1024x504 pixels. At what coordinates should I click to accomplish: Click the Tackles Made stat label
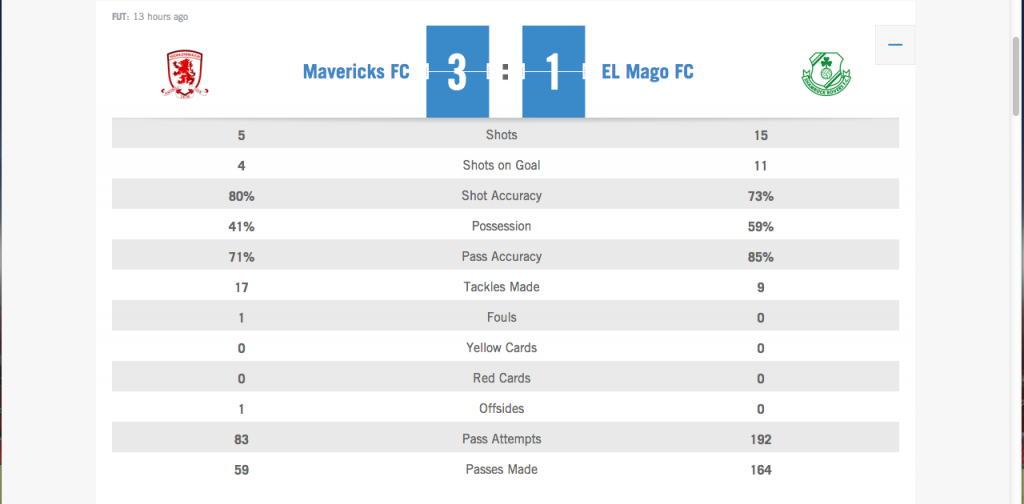click(501, 287)
